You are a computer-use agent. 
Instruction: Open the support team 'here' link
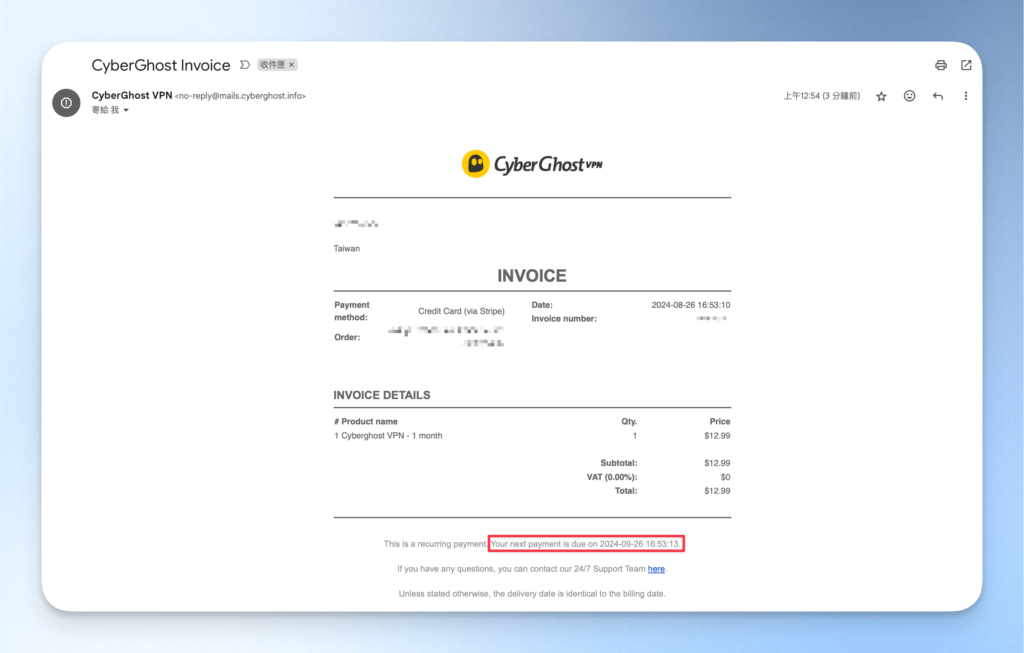pos(656,569)
